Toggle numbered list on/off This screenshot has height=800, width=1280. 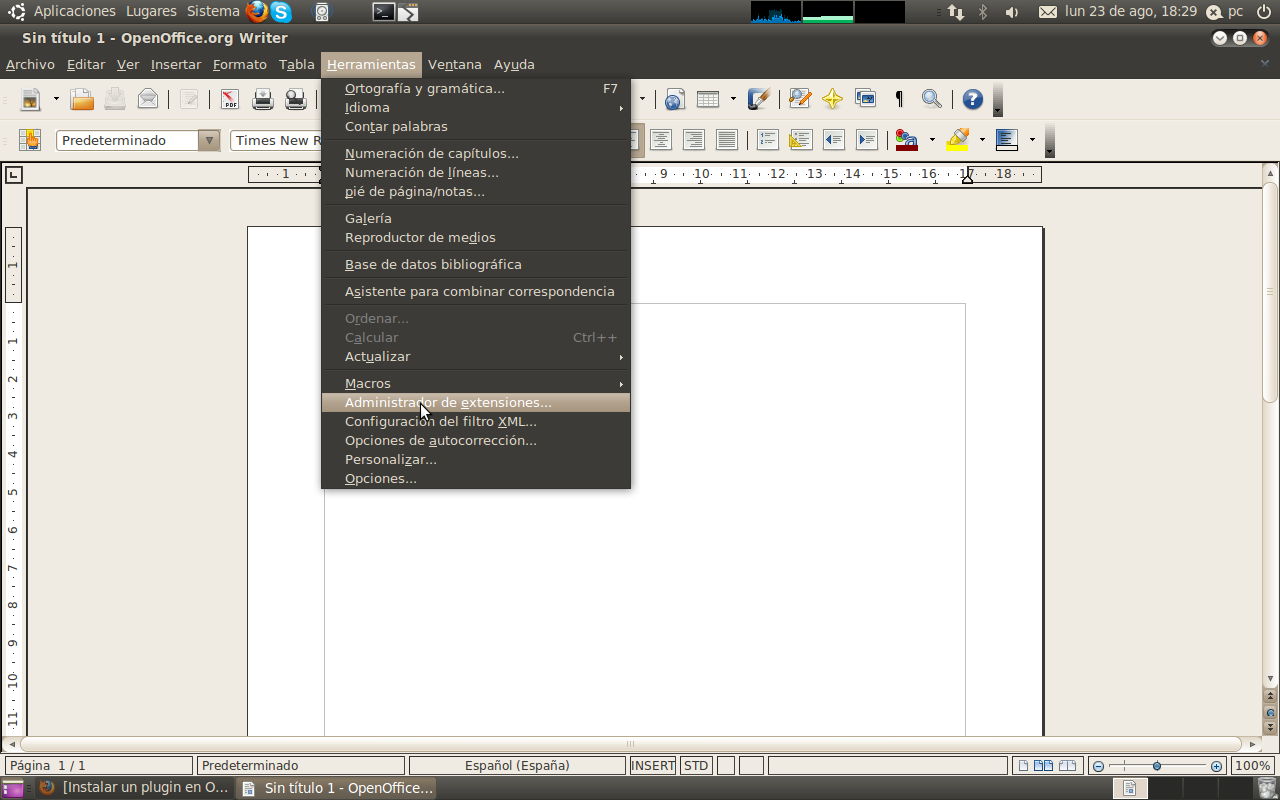click(768, 140)
